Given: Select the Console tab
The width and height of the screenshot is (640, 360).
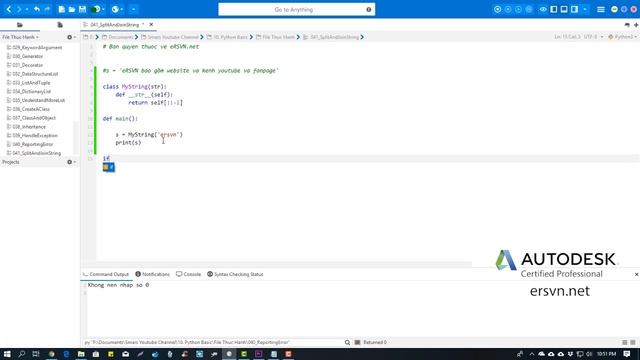Looking at the screenshot, I should (189, 274).
